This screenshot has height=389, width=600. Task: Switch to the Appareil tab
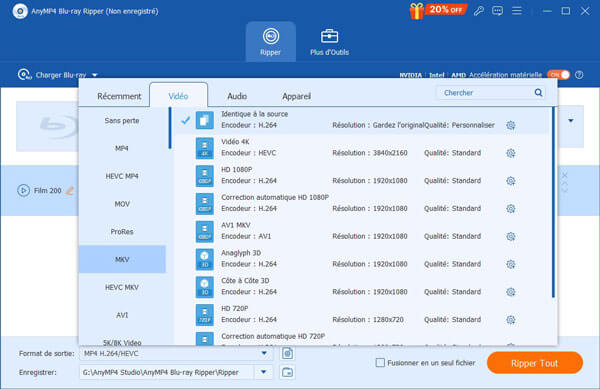point(296,96)
